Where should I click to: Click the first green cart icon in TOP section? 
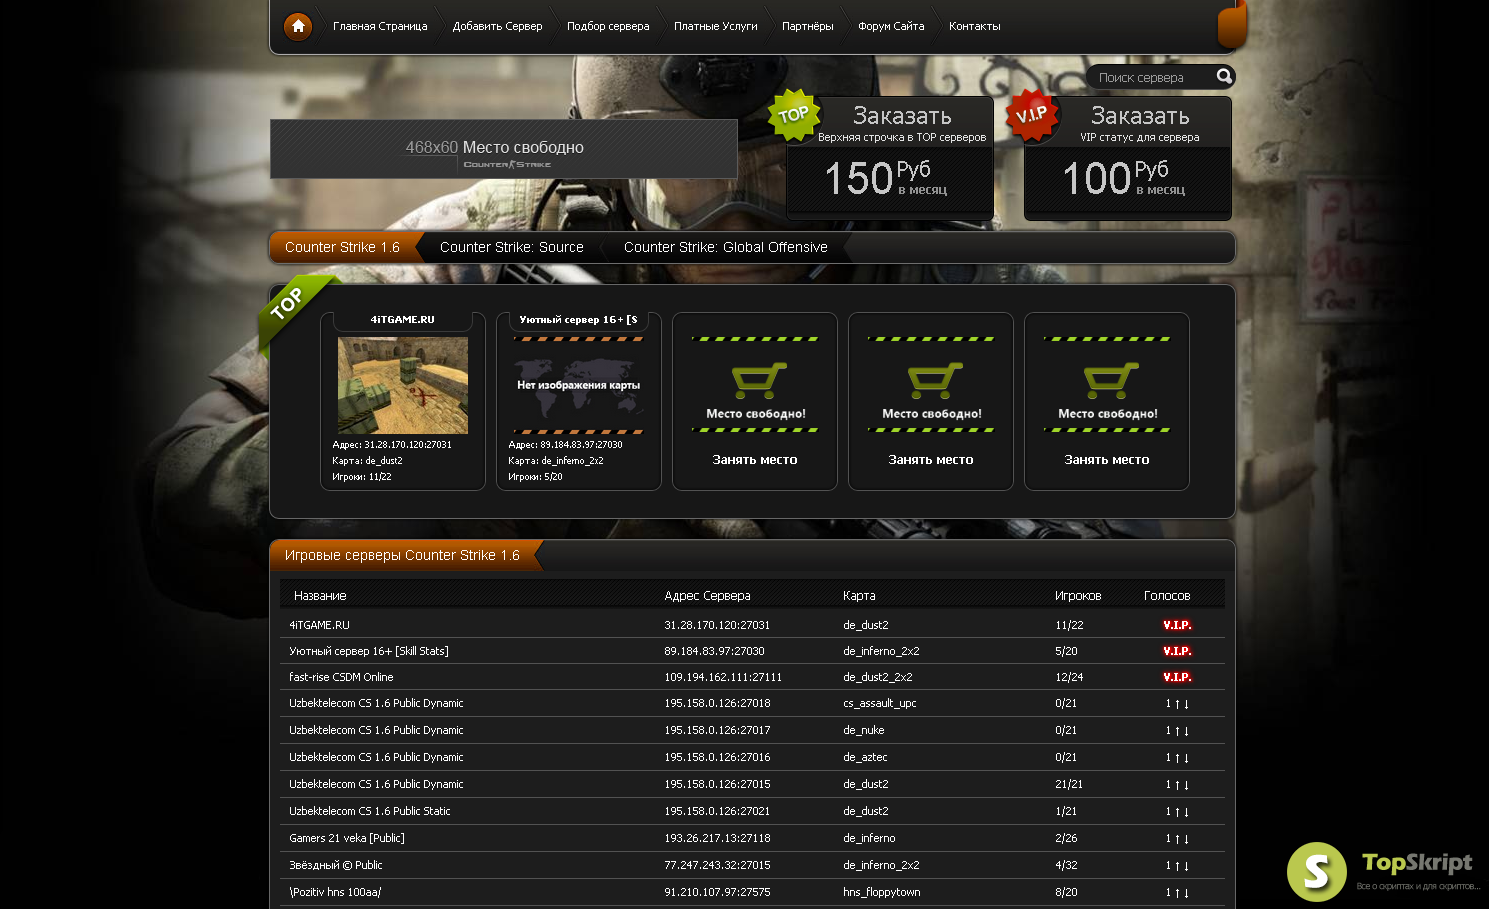click(758, 380)
